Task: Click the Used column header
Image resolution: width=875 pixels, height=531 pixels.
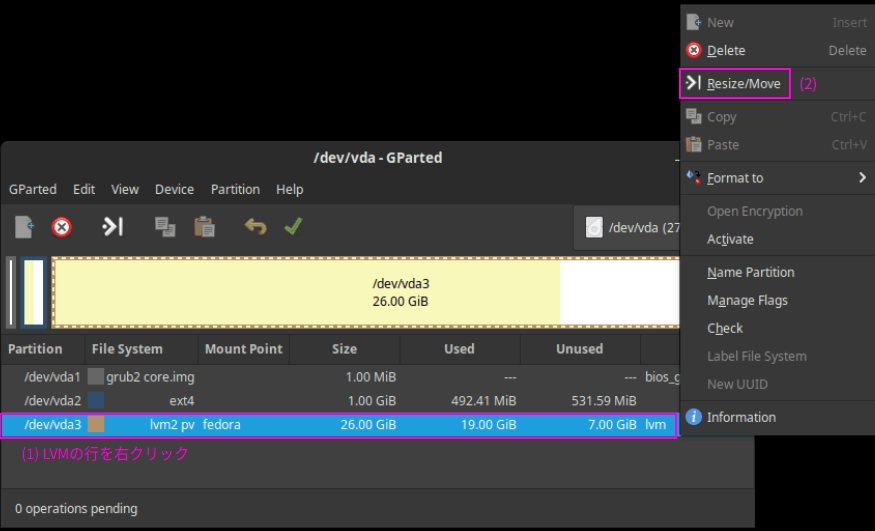Action: (460, 349)
